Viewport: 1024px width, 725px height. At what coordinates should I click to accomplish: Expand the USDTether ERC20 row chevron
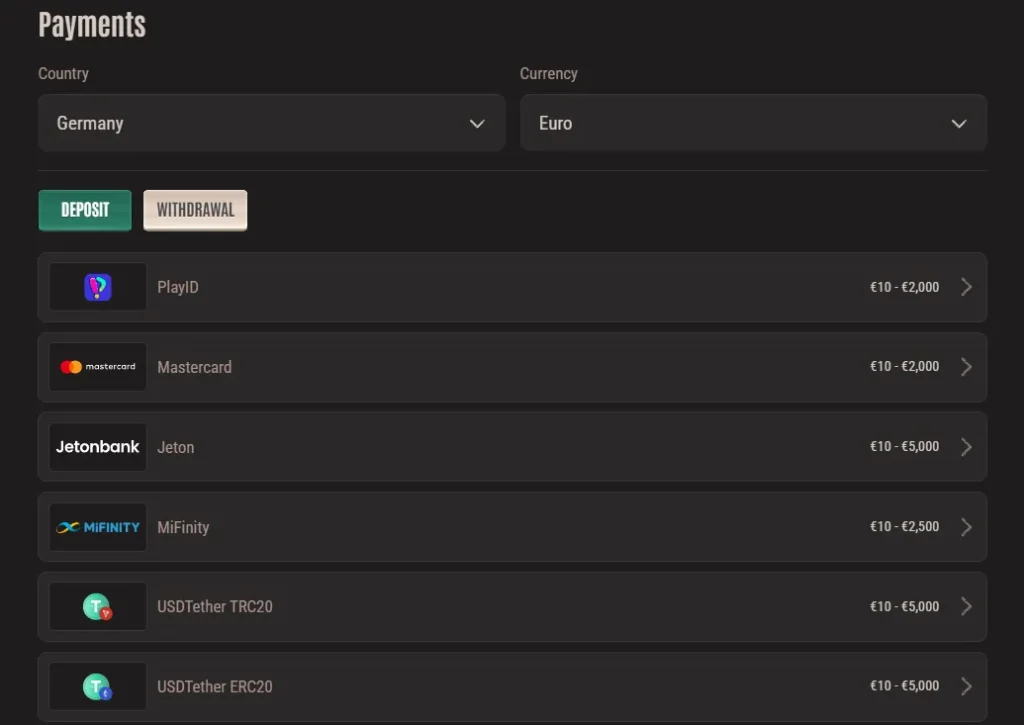[966, 686]
